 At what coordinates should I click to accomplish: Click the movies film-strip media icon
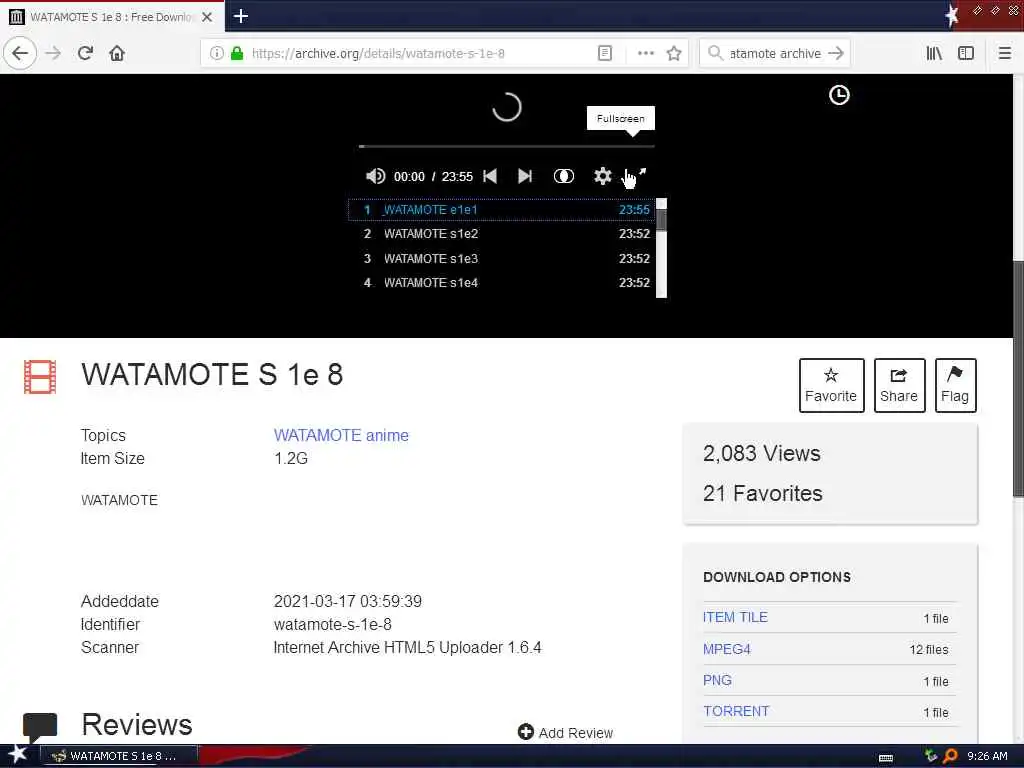coord(40,377)
